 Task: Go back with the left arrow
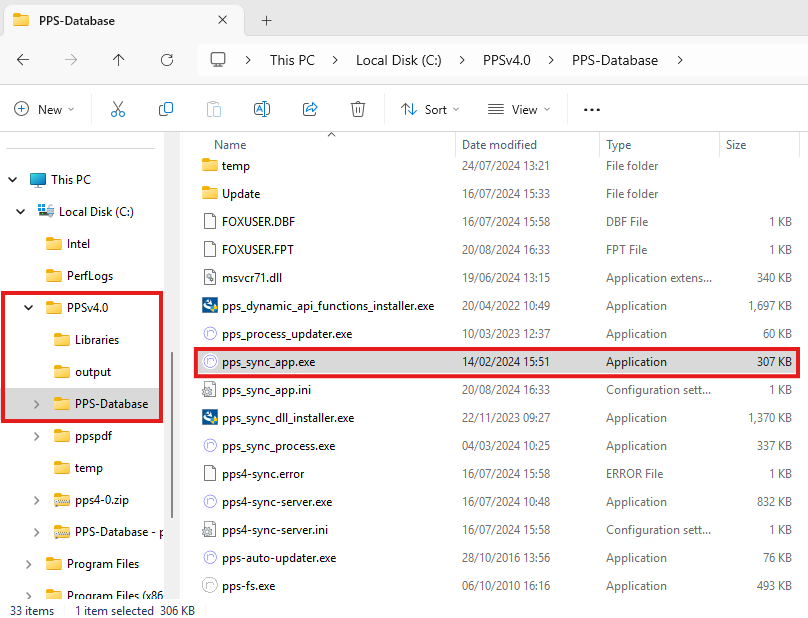coord(23,60)
